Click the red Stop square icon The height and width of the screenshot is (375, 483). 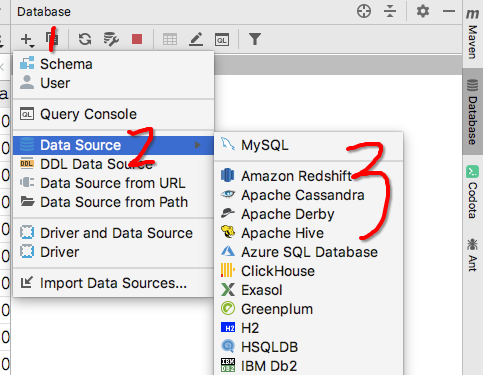[137, 39]
